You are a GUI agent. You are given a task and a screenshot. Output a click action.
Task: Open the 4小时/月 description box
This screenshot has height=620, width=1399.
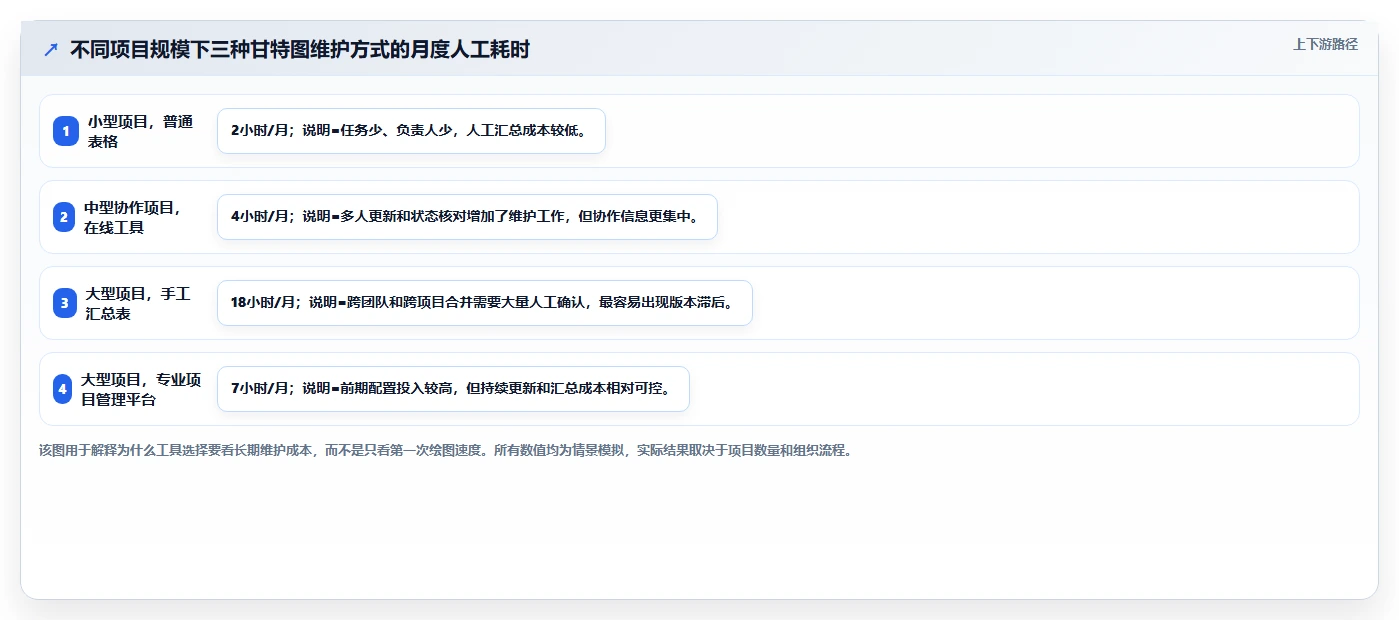tap(467, 217)
